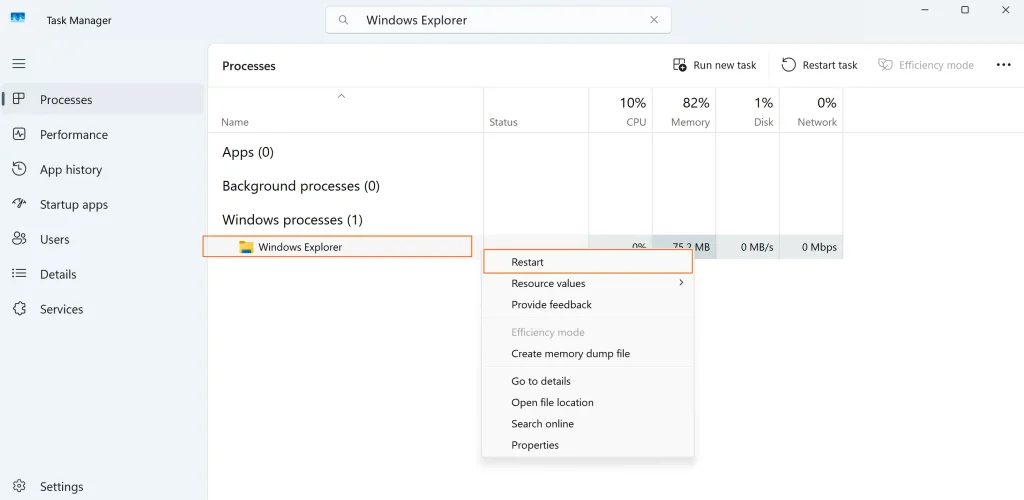This screenshot has height=500, width=1024.
Task: Click the sort arrow above Name column
Action: (x=341, y=96)
